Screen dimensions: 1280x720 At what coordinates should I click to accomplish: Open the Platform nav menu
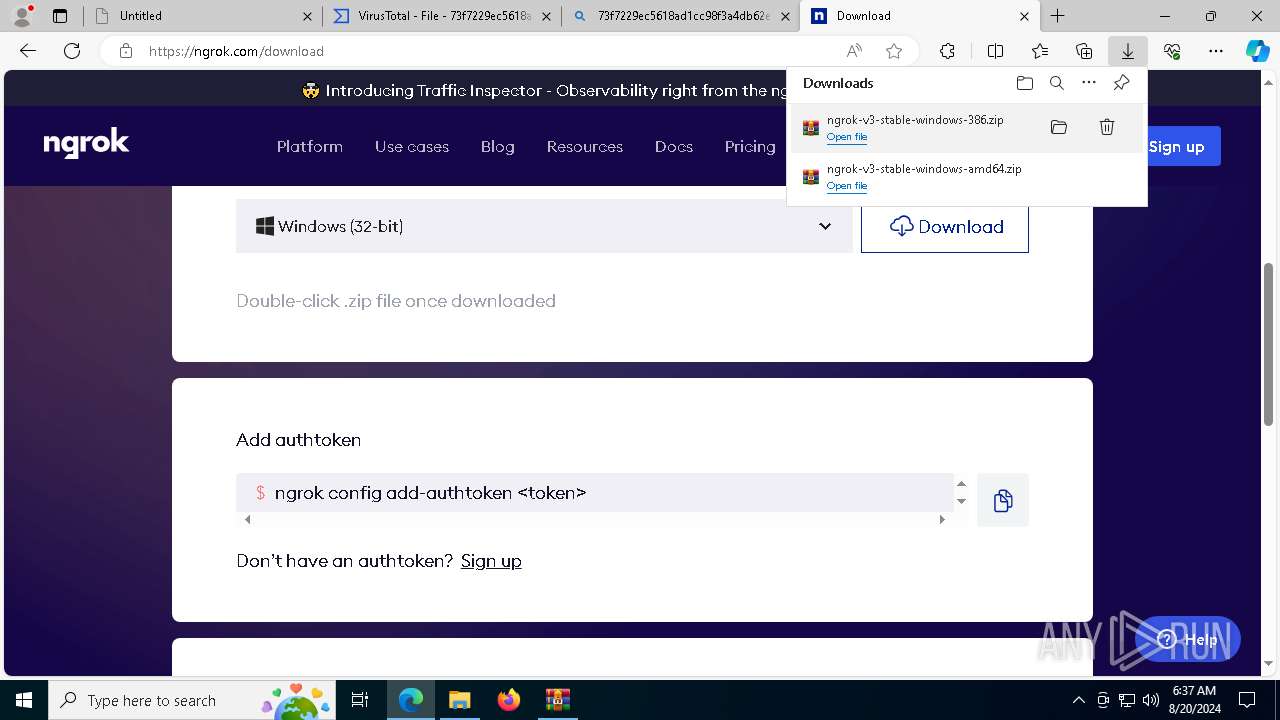(310, 146)
